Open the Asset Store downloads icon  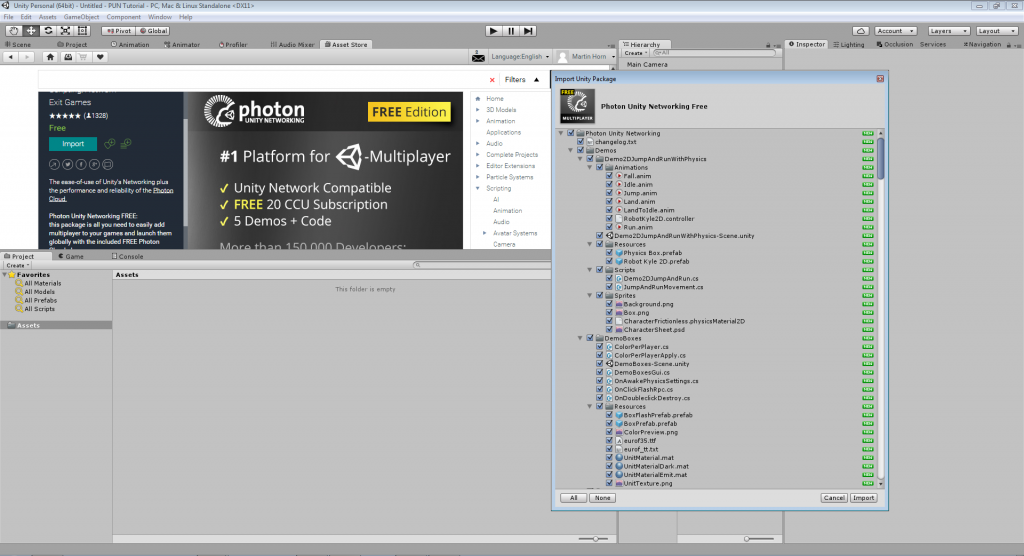(67, 57)
